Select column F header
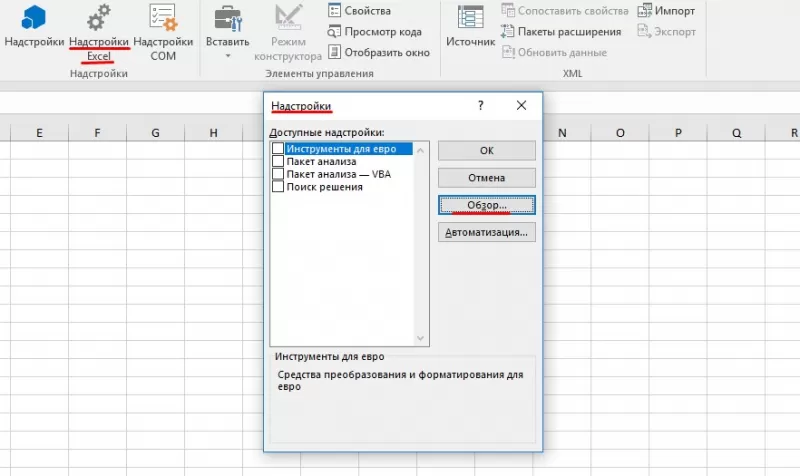Screen dimensions: 800x476 [x=97, y=133]
